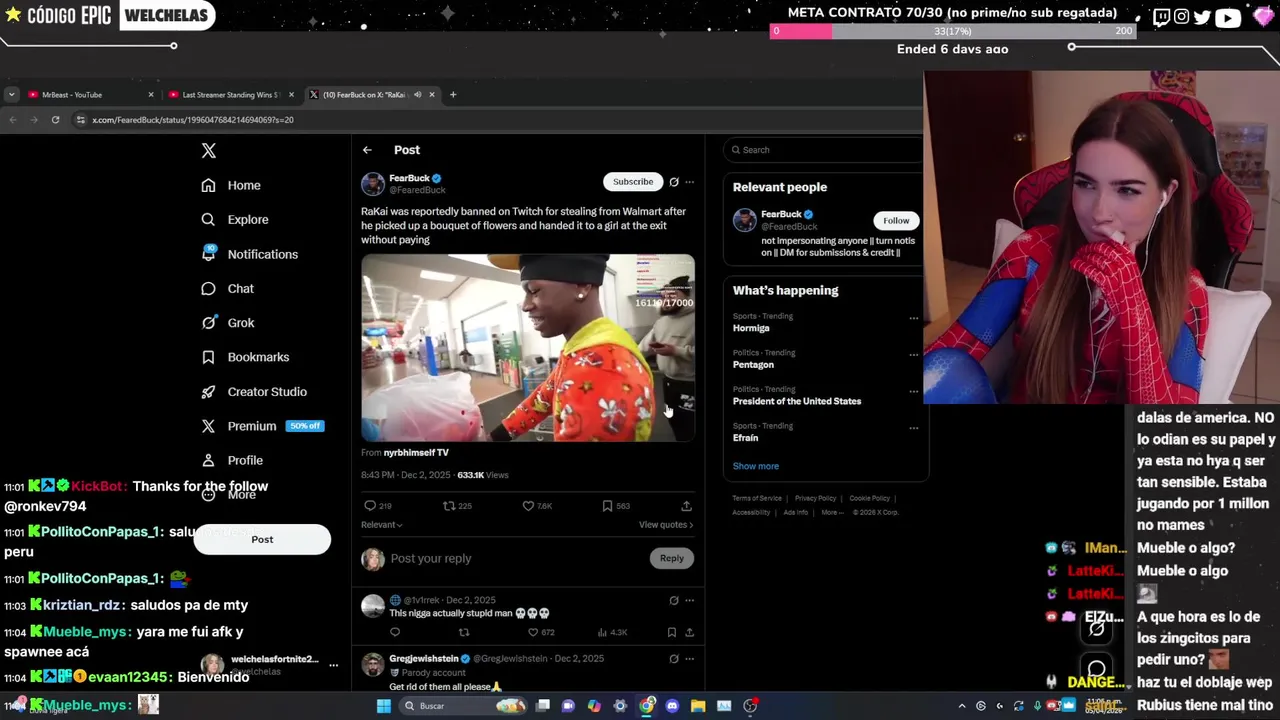Open Explore in the X sidebar

click(235, 219)
